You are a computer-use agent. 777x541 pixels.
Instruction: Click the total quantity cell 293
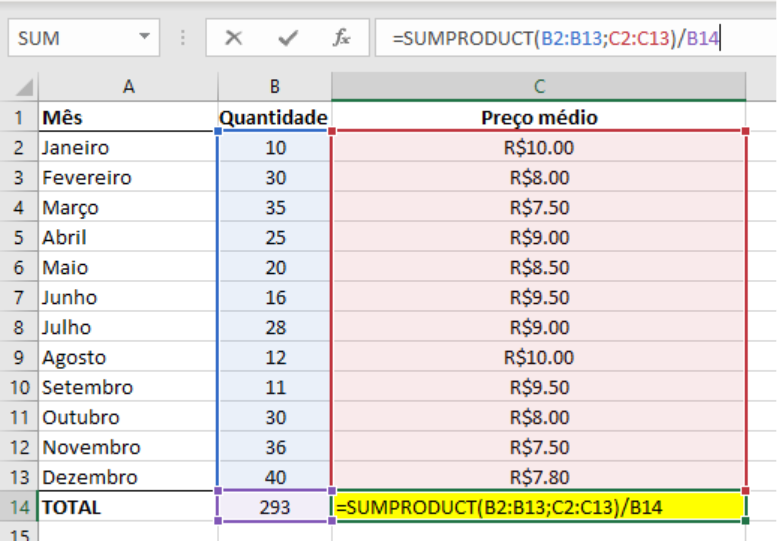(x=274, y=507)
